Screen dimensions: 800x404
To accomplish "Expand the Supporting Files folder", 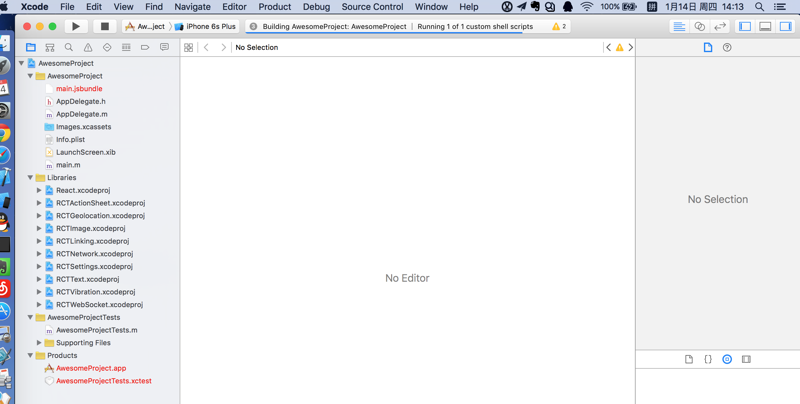I will tap(39, 343).
